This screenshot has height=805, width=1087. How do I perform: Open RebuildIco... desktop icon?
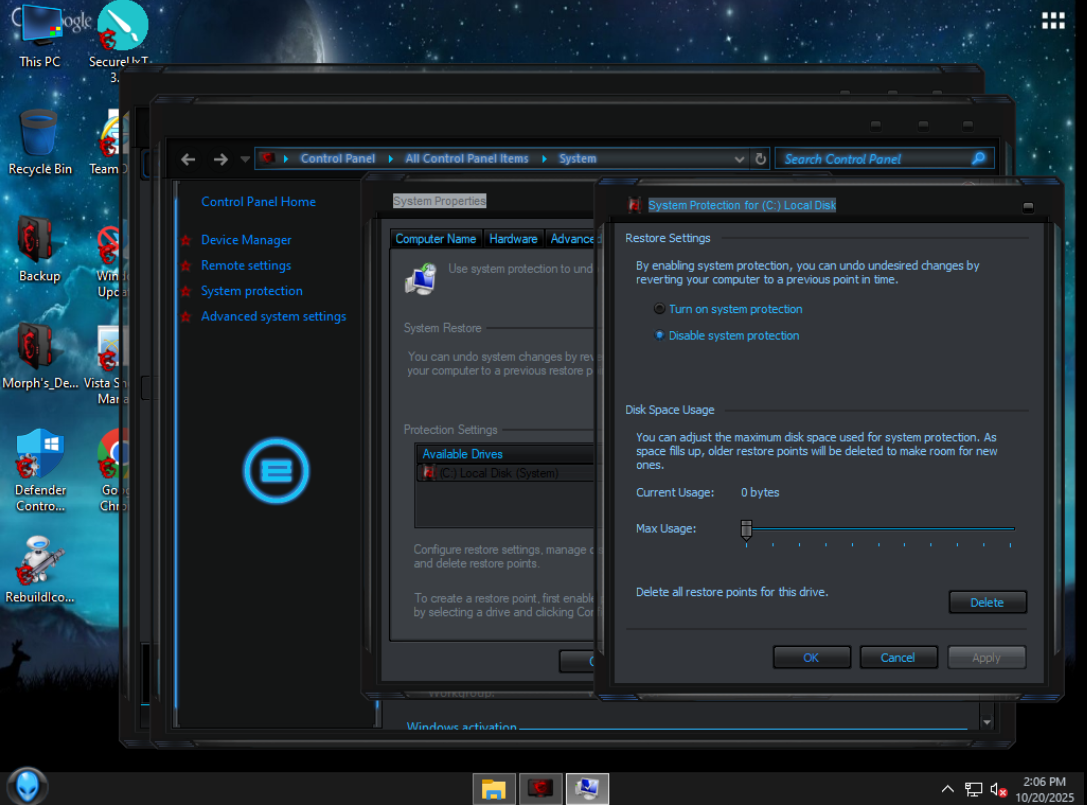pos(40,570)
